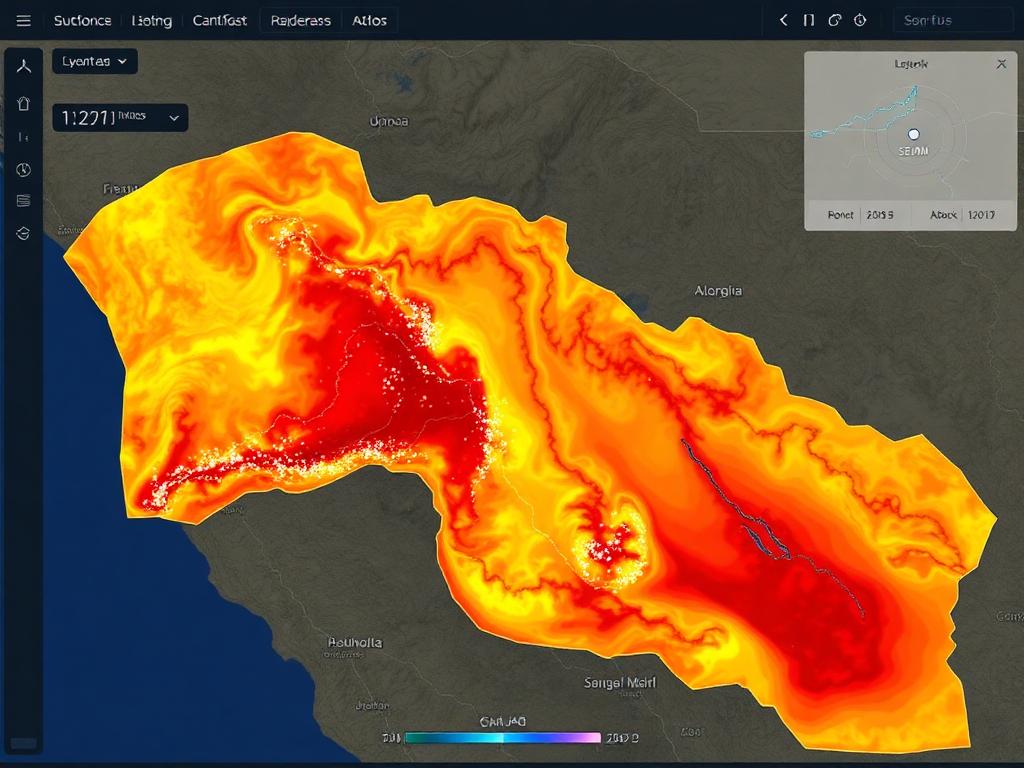This screenshot has width=1024, height=768.
Task: Select the three-pronged tool in sidebar
Action: pyautogui.click(x=24, y=66)
